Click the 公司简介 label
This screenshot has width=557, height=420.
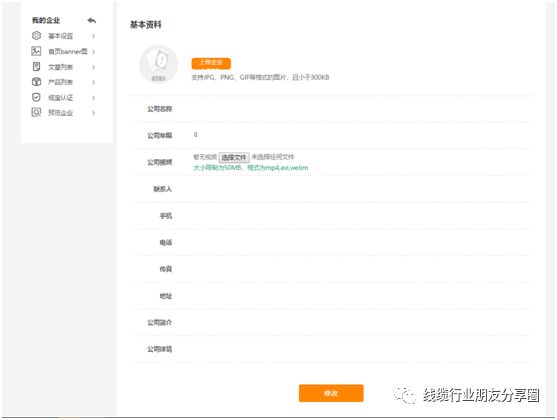tap(159, 322)
